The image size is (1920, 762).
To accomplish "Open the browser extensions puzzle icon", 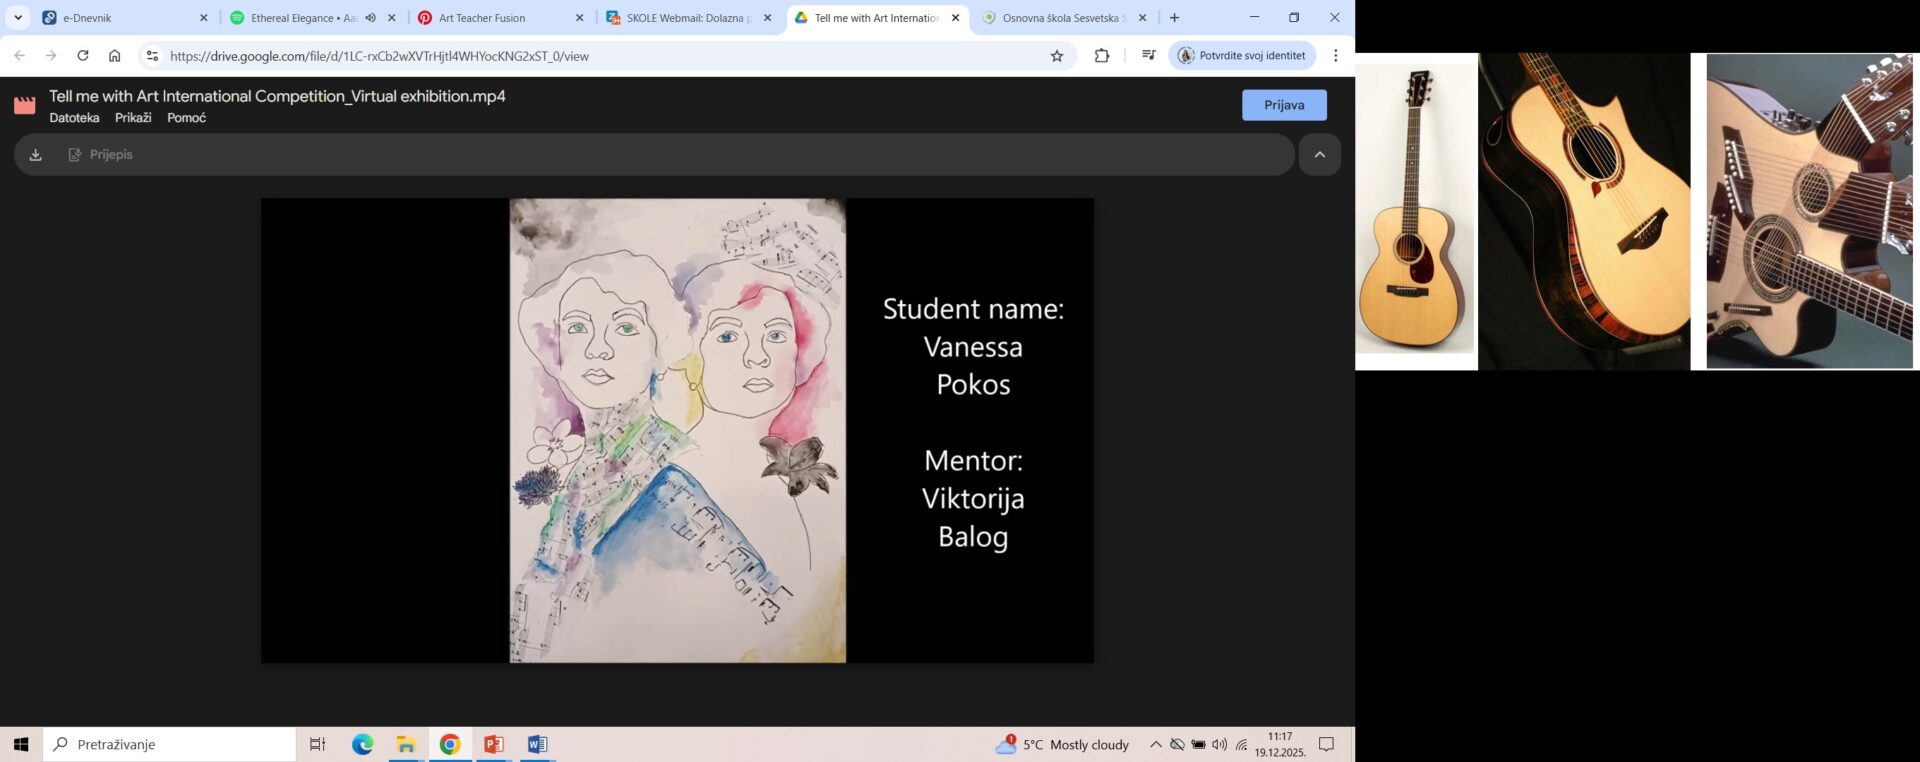I will pos(1101,56).
